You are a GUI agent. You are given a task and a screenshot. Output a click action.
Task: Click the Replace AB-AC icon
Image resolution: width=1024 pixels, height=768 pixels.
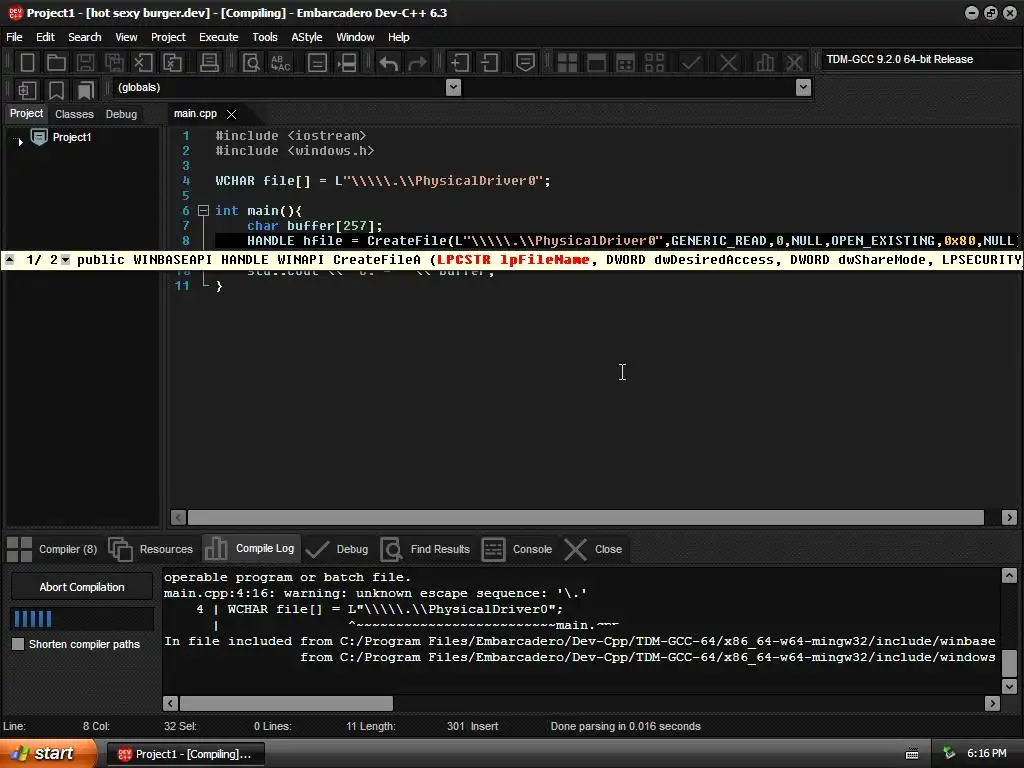click(x=281, y=63)
